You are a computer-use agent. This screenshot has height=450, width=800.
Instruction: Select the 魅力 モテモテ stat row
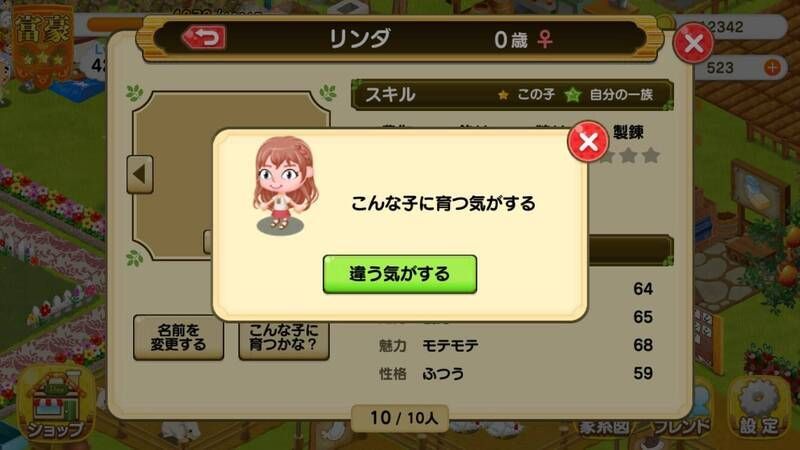pyautogui.click(x=515, y=345)
